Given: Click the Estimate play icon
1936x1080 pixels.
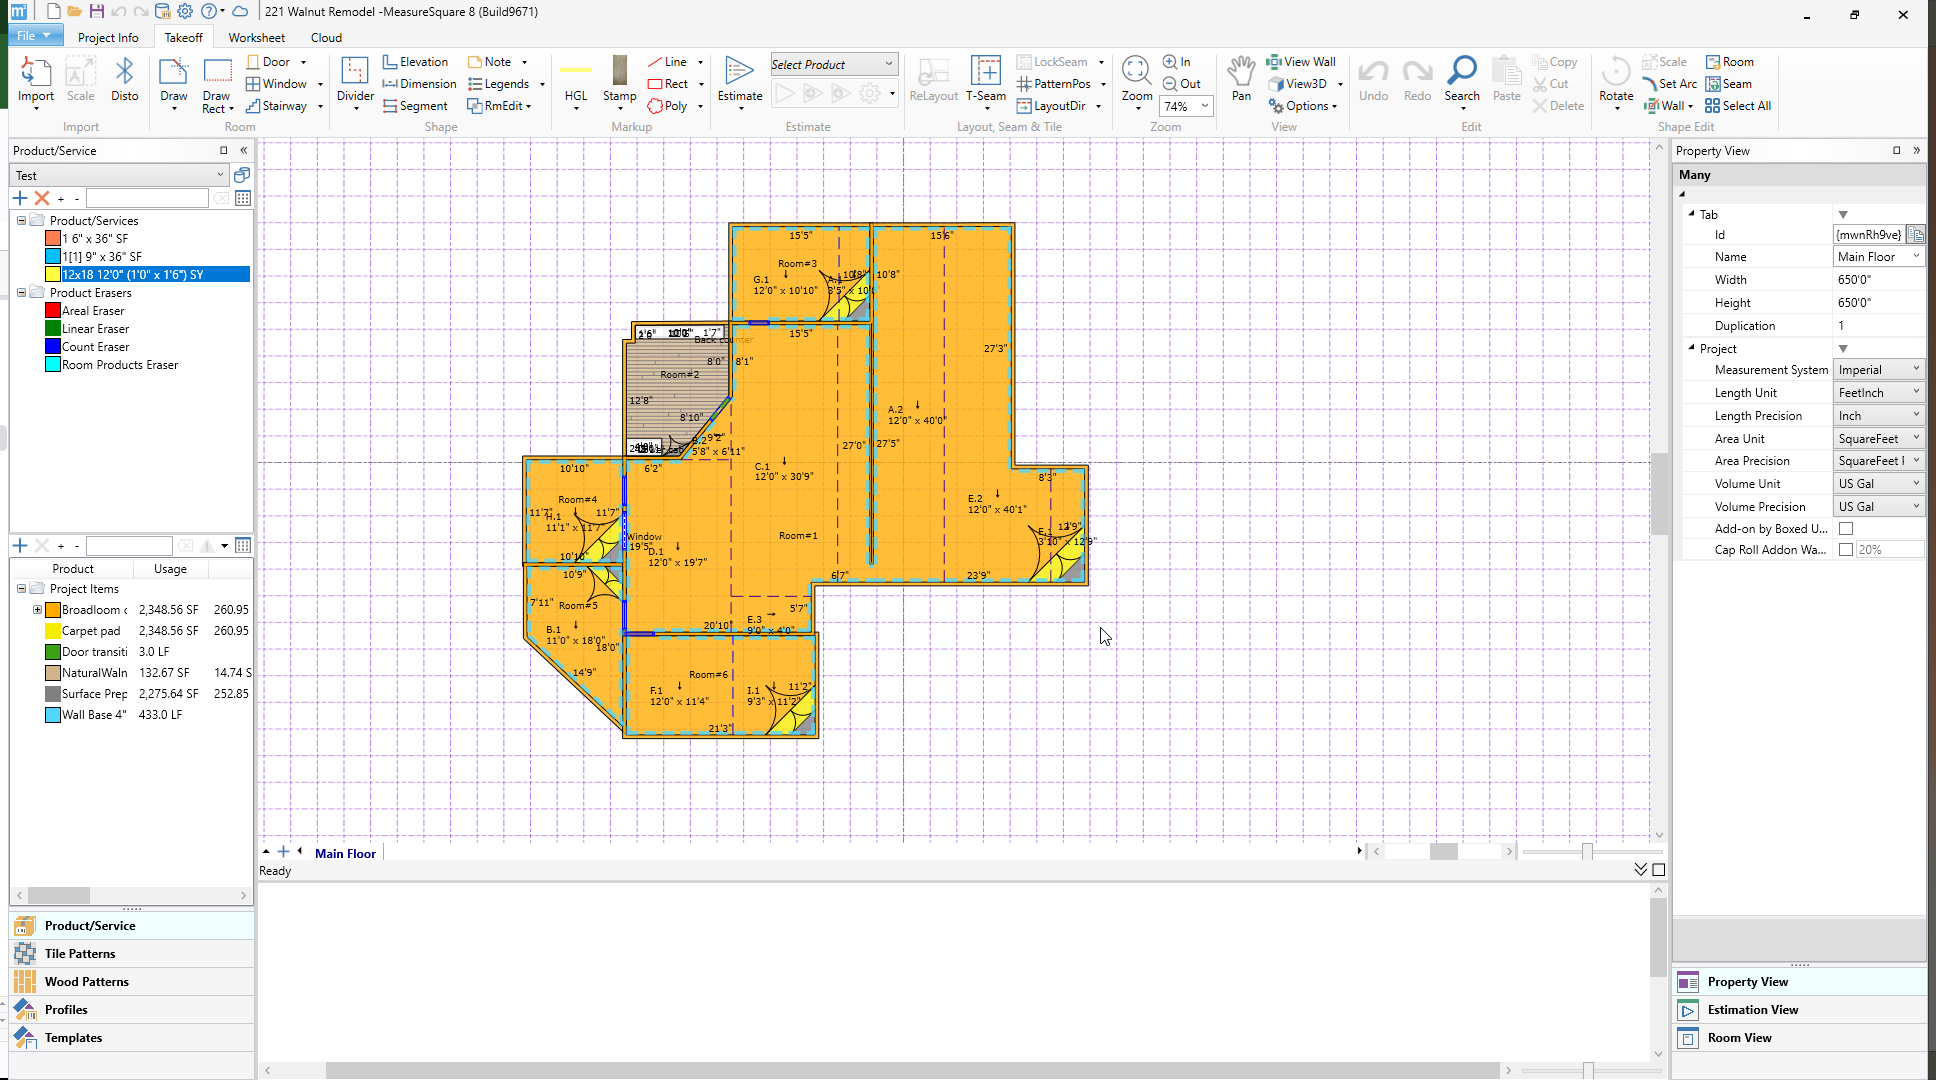Looking at the screenshot, I should click(739, 73).
